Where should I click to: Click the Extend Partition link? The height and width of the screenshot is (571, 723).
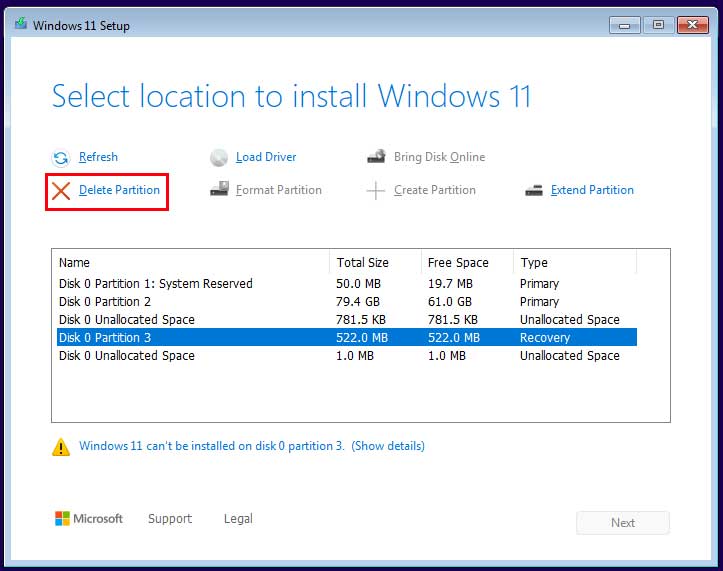click(593, 190)
